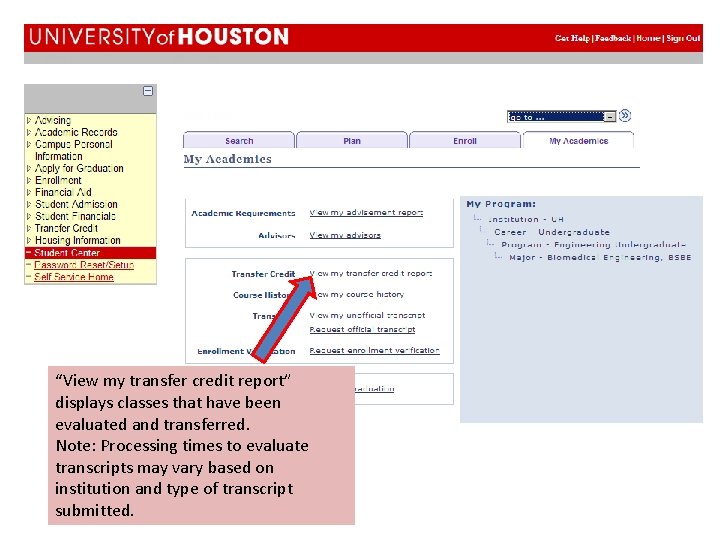Image resolution: width=720 pixels, height=540 pixels.
Task: Open View my transfer credit report
Action: pos(371,273)
